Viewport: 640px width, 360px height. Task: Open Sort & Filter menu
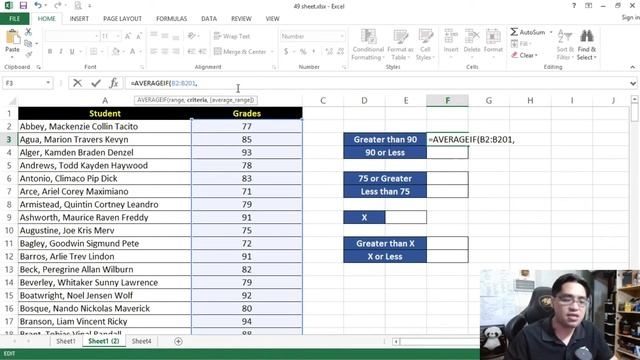coord(565,45)
